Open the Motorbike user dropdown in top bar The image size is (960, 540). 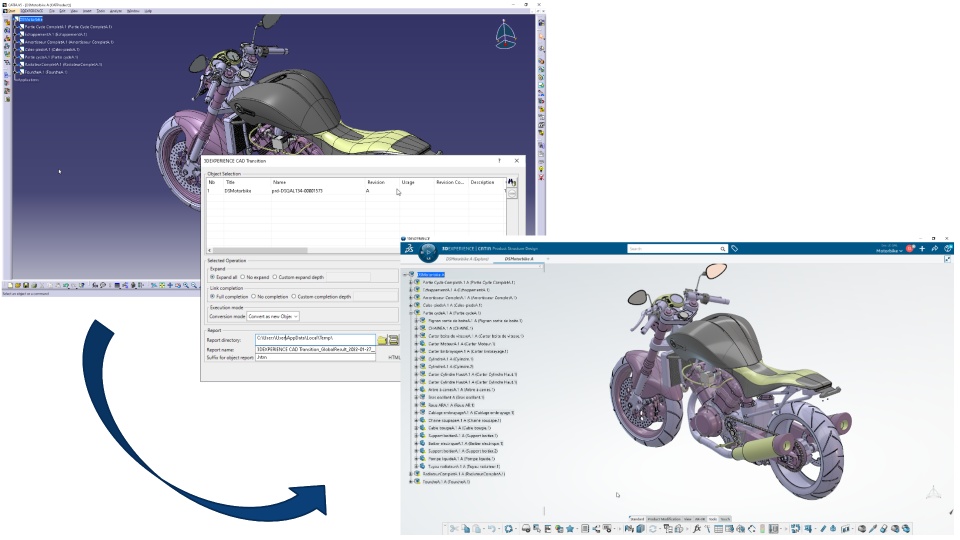pos(889,251)
